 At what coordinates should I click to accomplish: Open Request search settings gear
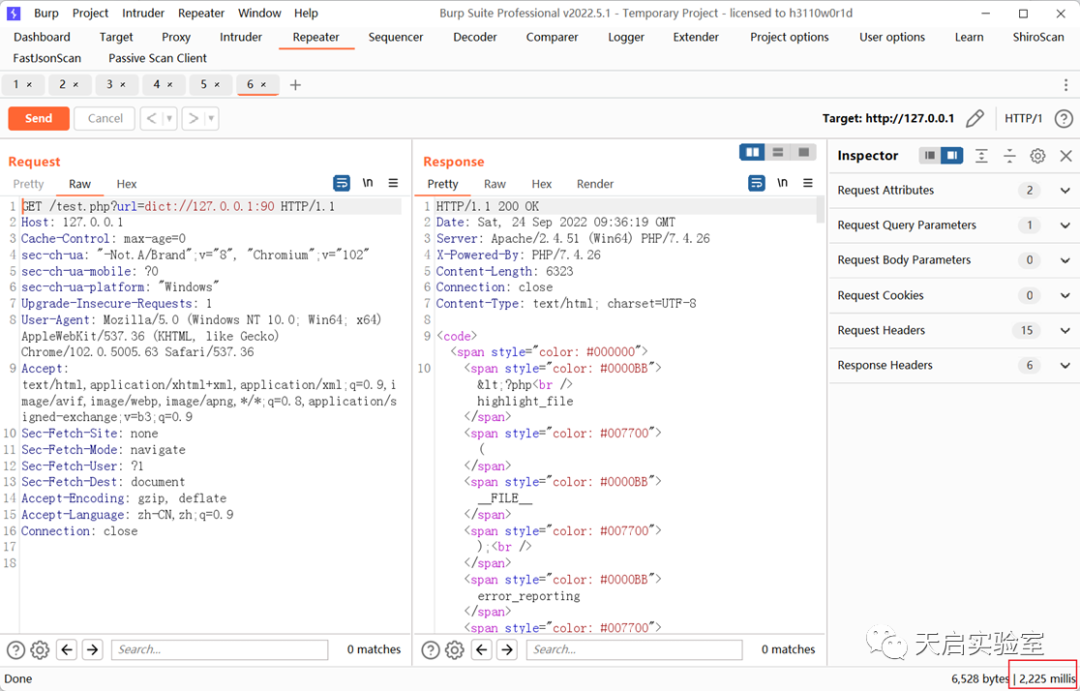pos(40,650)
